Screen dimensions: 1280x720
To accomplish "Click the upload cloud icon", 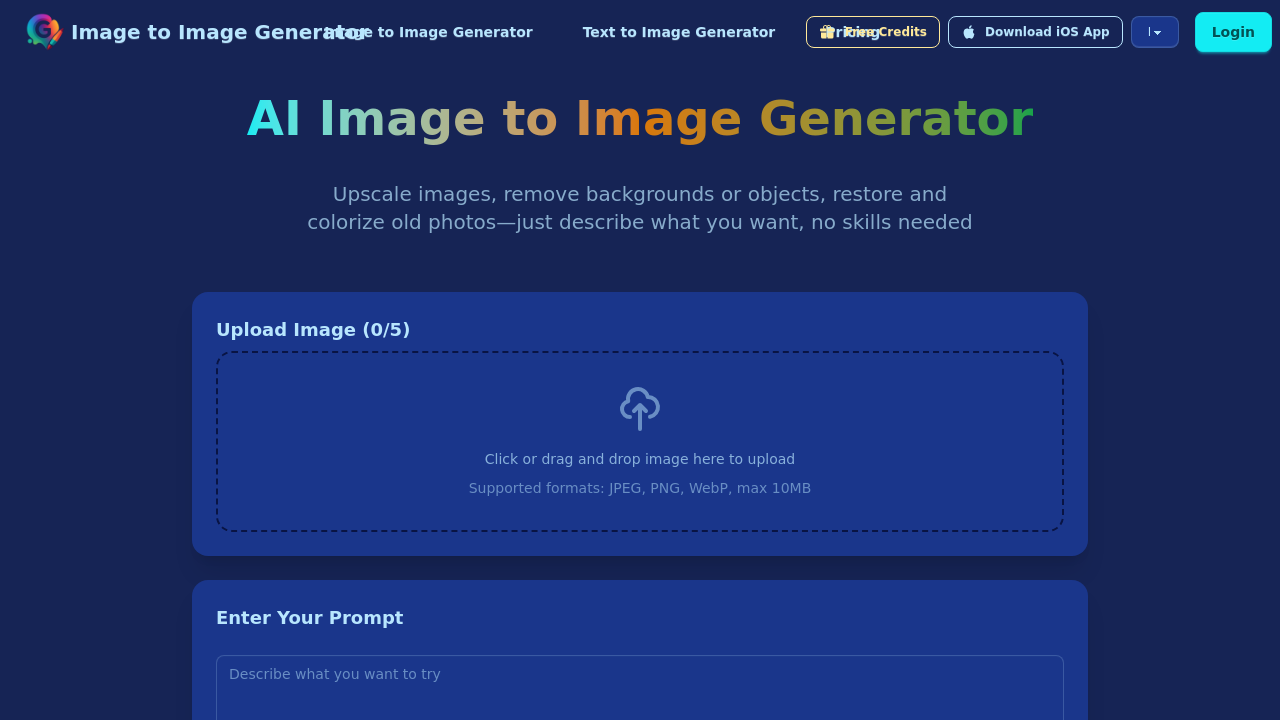I will (x=639, y=408).
